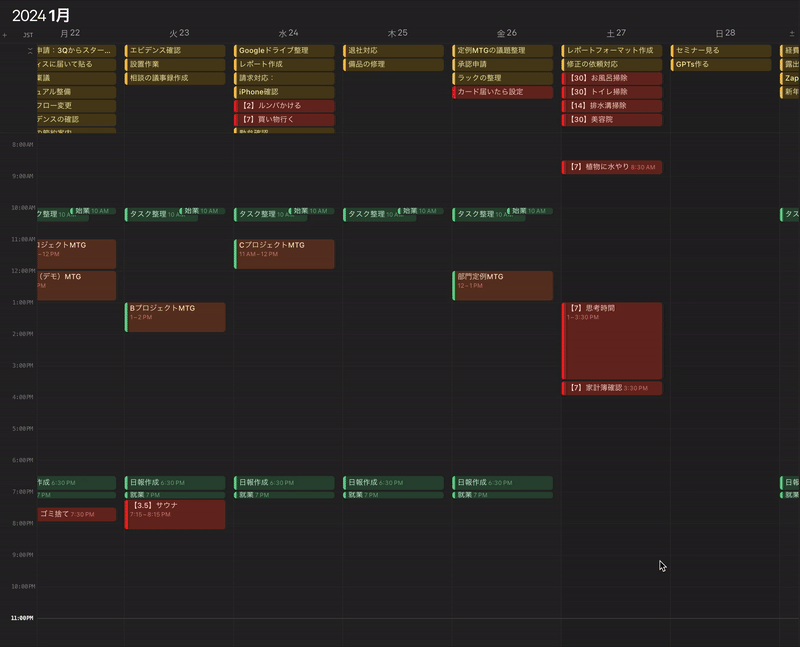Open Friday's 日報作成 6:30 PM event
Image resolution: width=800 pixels, height=647 pixels.
tap(503, 483)
